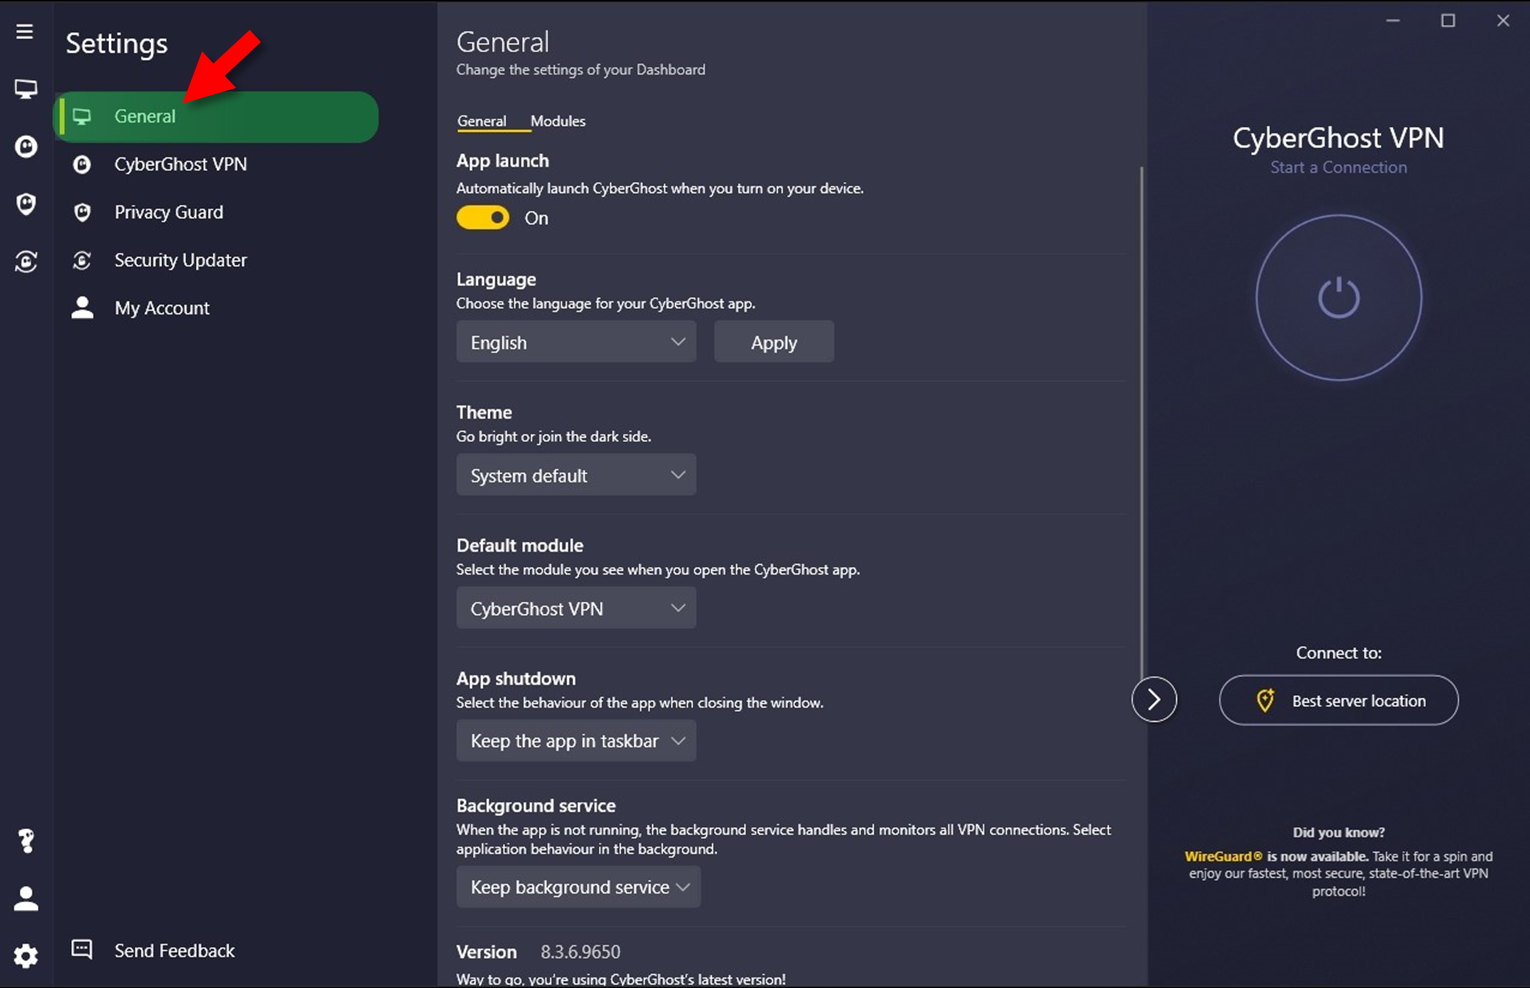Click the Apply button next to Language

point(774,342)
